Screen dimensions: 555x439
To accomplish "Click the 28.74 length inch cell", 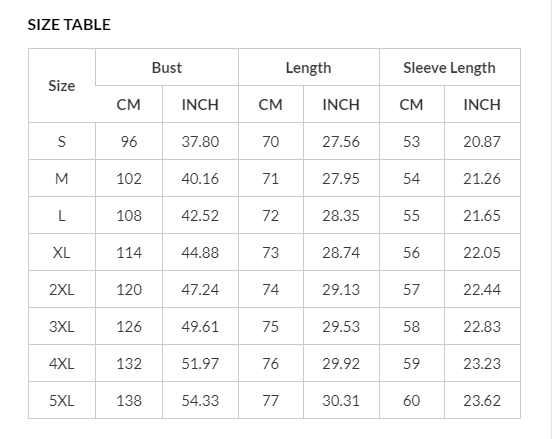I will point(341,252).
